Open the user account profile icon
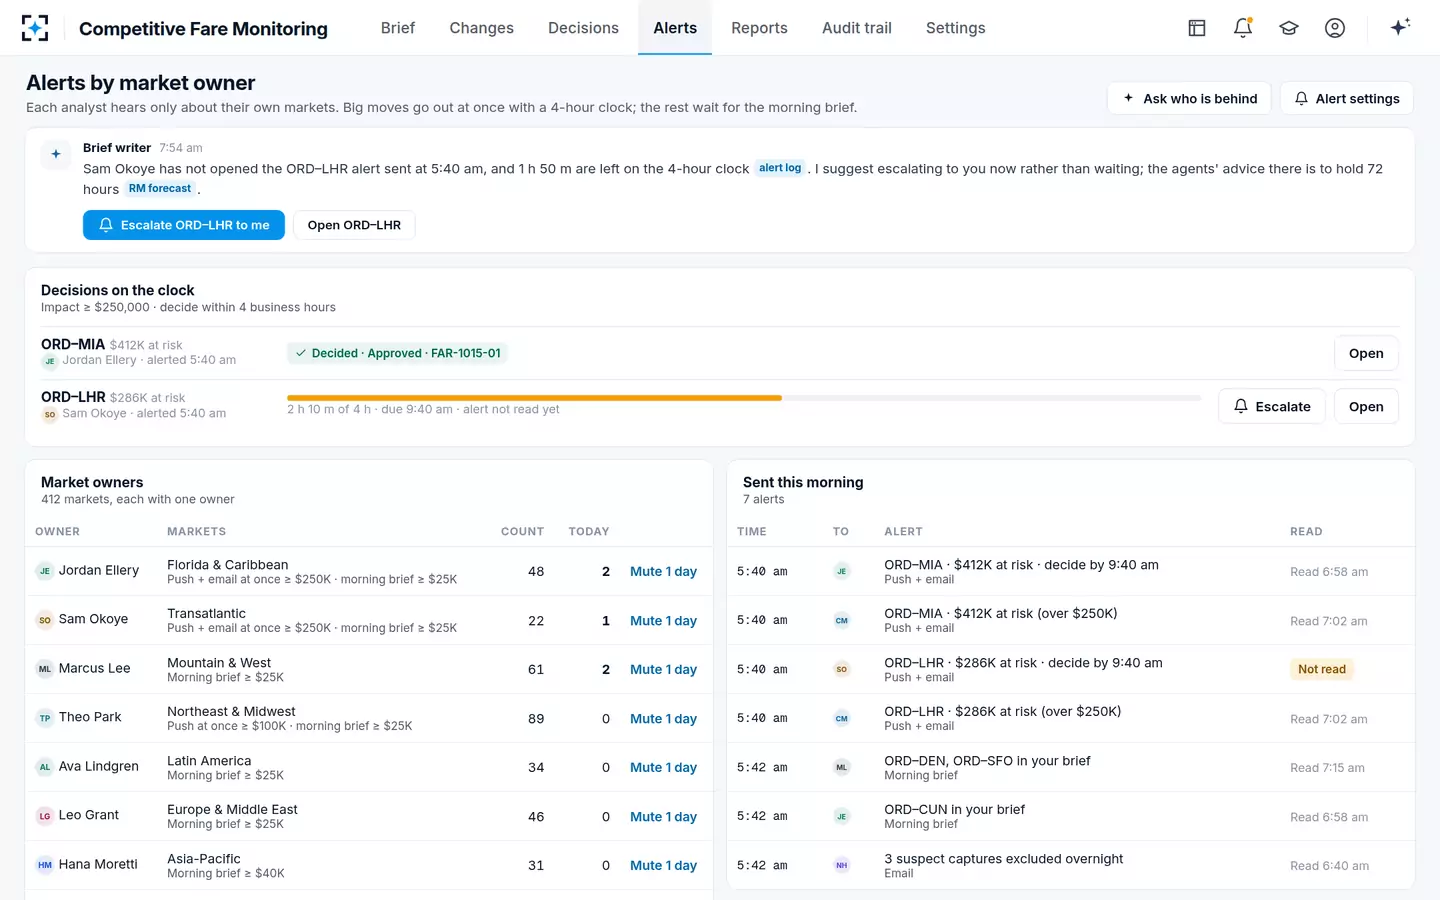Viewport: 1440px width, 900px height. point(1335,28)
